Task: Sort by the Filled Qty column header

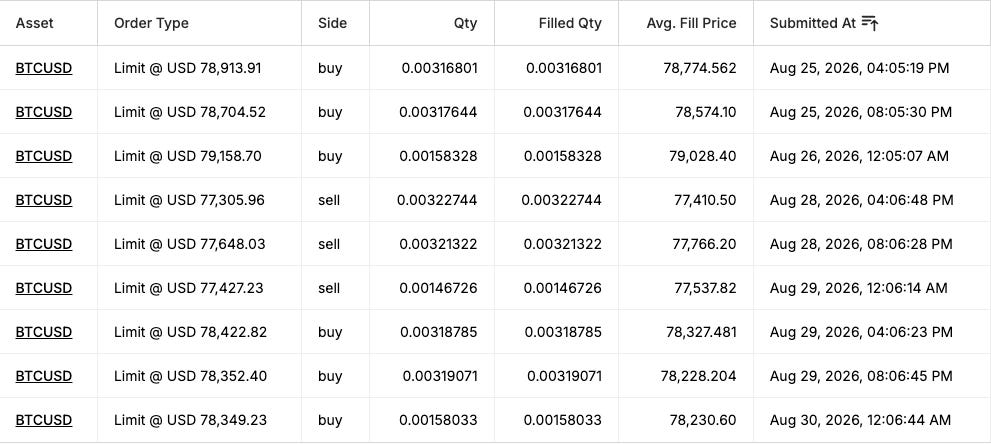Action: point(570,23)
